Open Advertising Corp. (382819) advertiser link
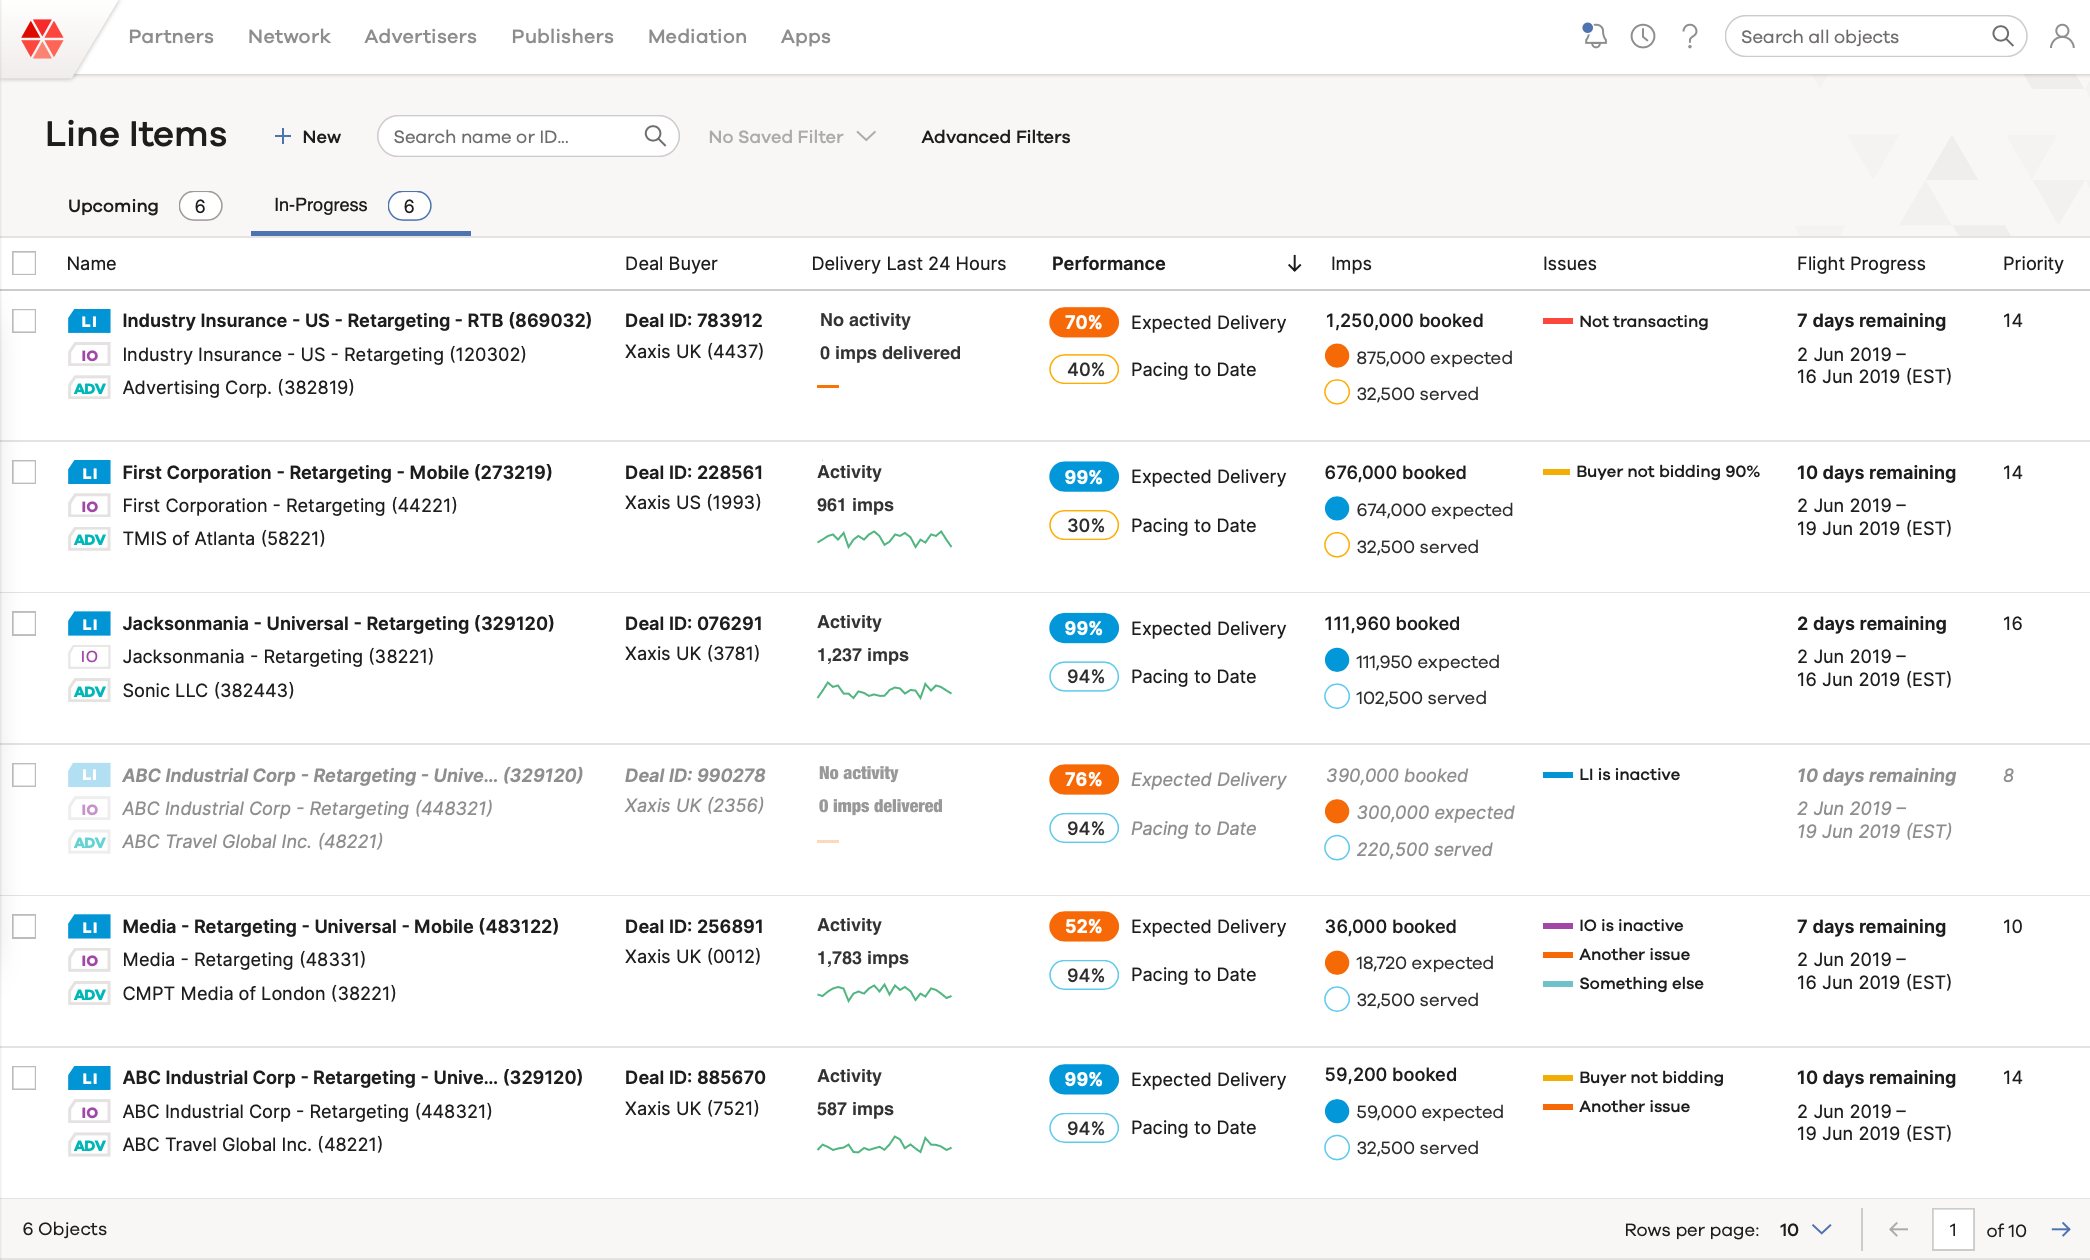Screen dimensions: 2090x1260 tap(238, 388)
